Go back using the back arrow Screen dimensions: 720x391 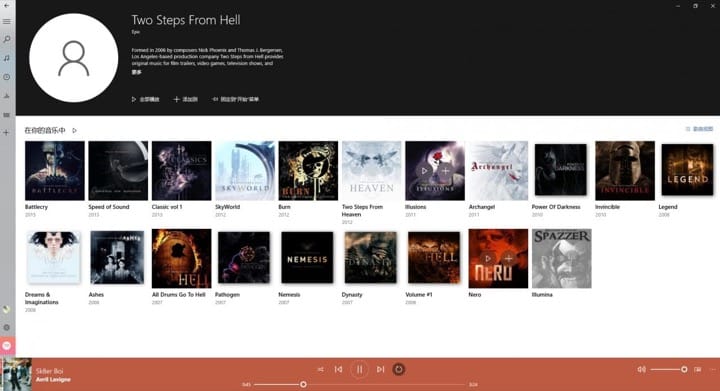(x=6, y=6)
